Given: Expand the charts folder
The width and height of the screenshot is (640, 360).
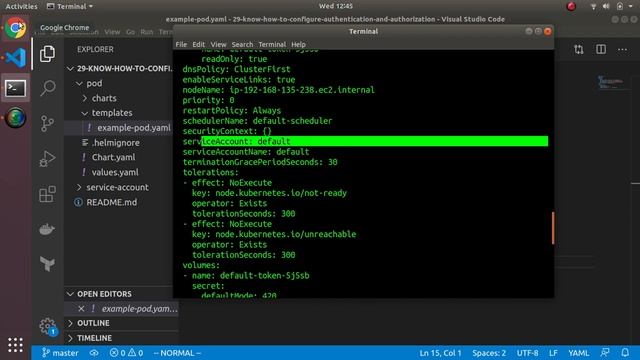Looking at the screenshot, I should pos(84,98).
